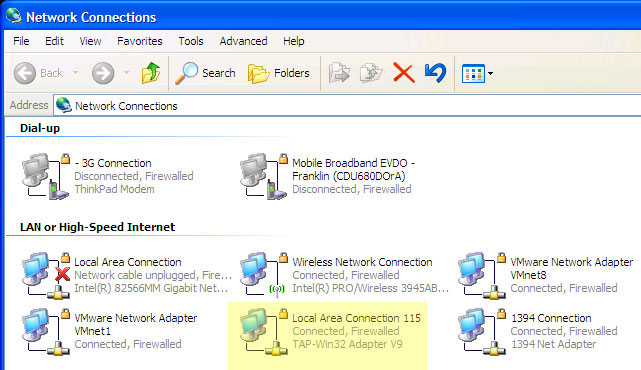The width and height of the screenshot is (641, 370).
Task: Click 'ThinkPad Modem' device text
Action: pyautogui.click(x=114, y=189)
